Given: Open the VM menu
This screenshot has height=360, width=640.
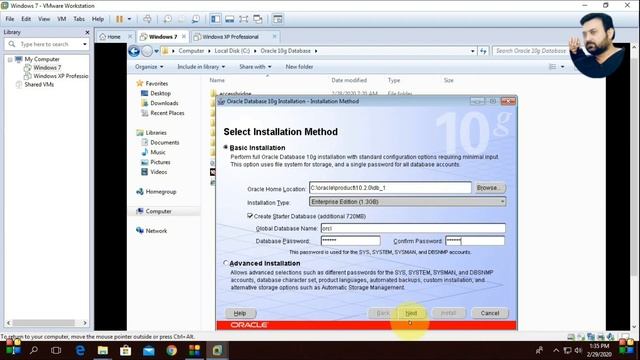Looking at the screenshot, I should (62, 19).
